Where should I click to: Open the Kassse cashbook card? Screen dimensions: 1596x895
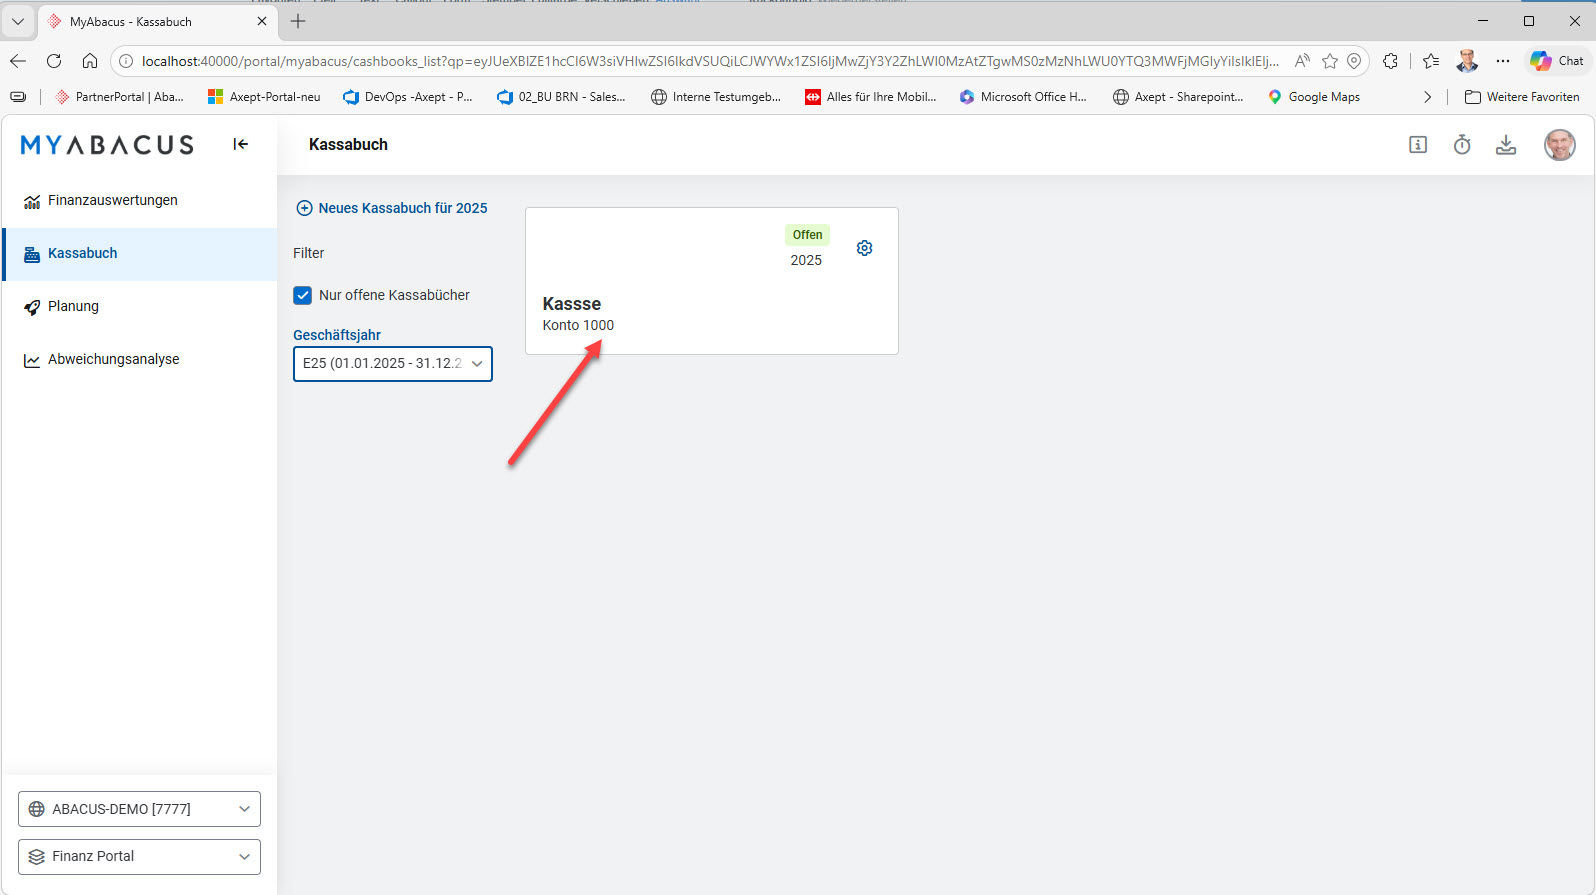pyautogui.click(x=712, y=281)
